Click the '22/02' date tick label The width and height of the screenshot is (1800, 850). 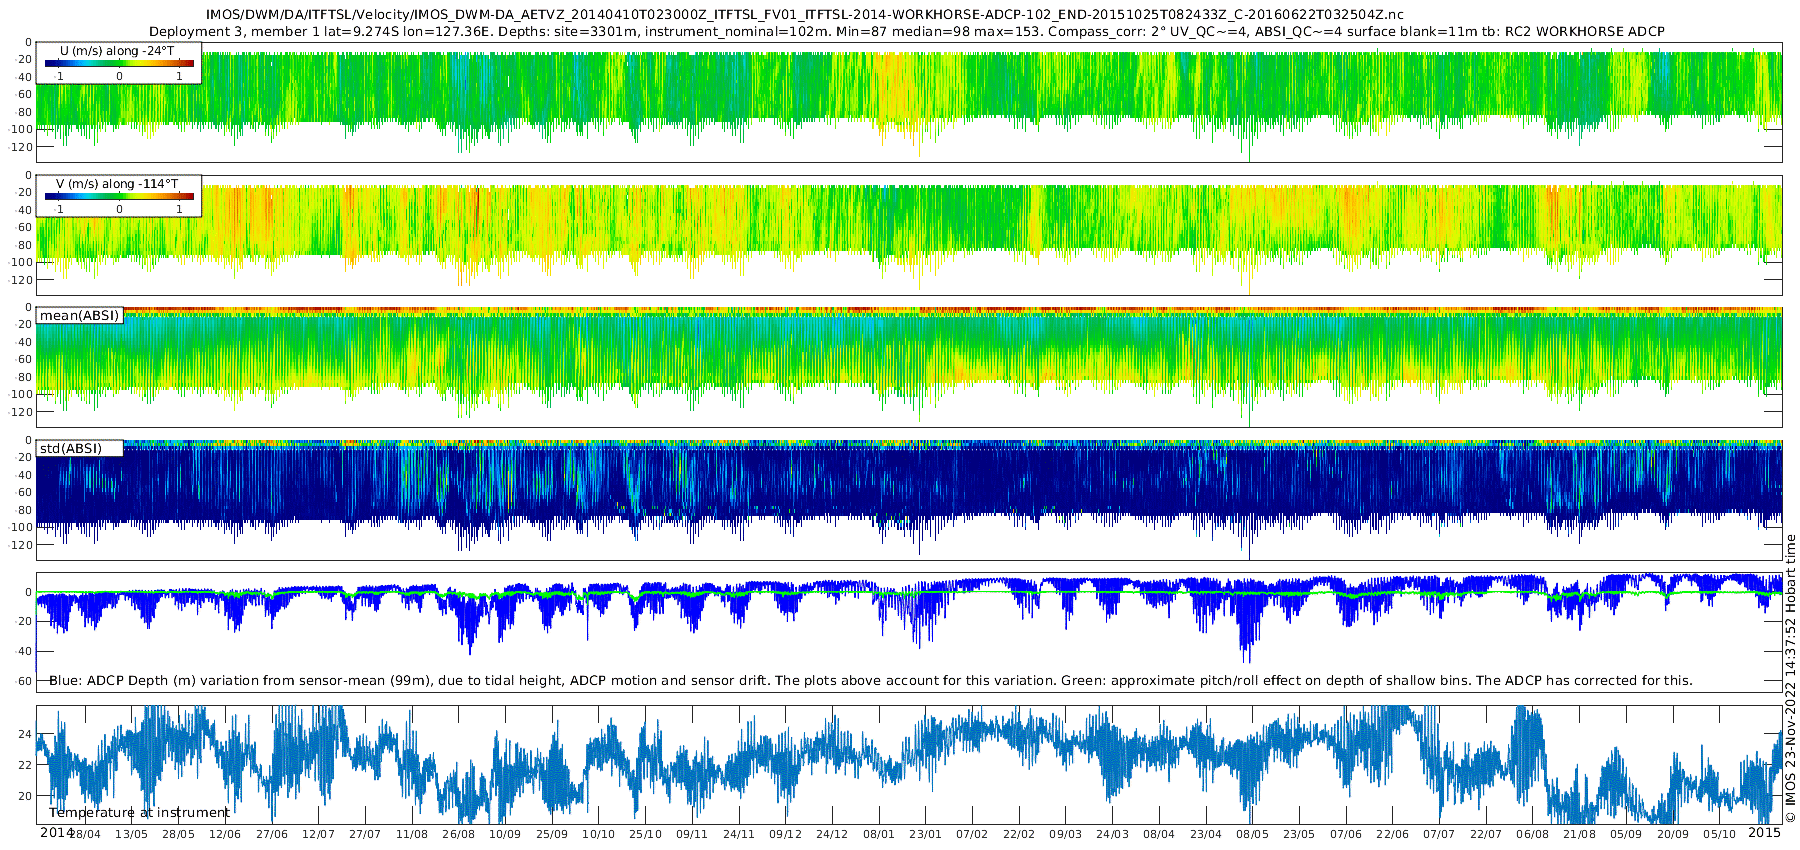pos(1019,834)
